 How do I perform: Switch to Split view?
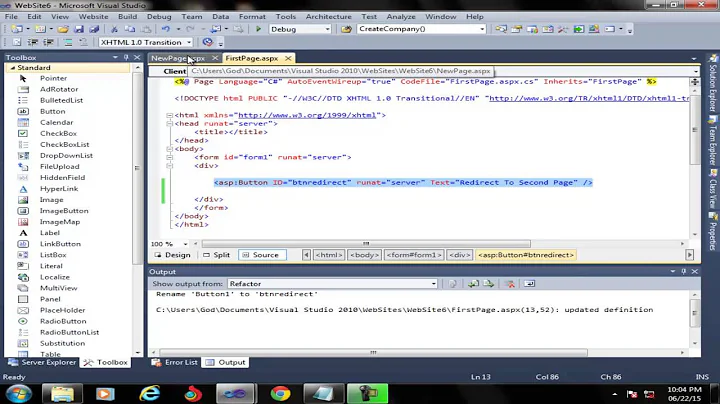pos(216,255)
